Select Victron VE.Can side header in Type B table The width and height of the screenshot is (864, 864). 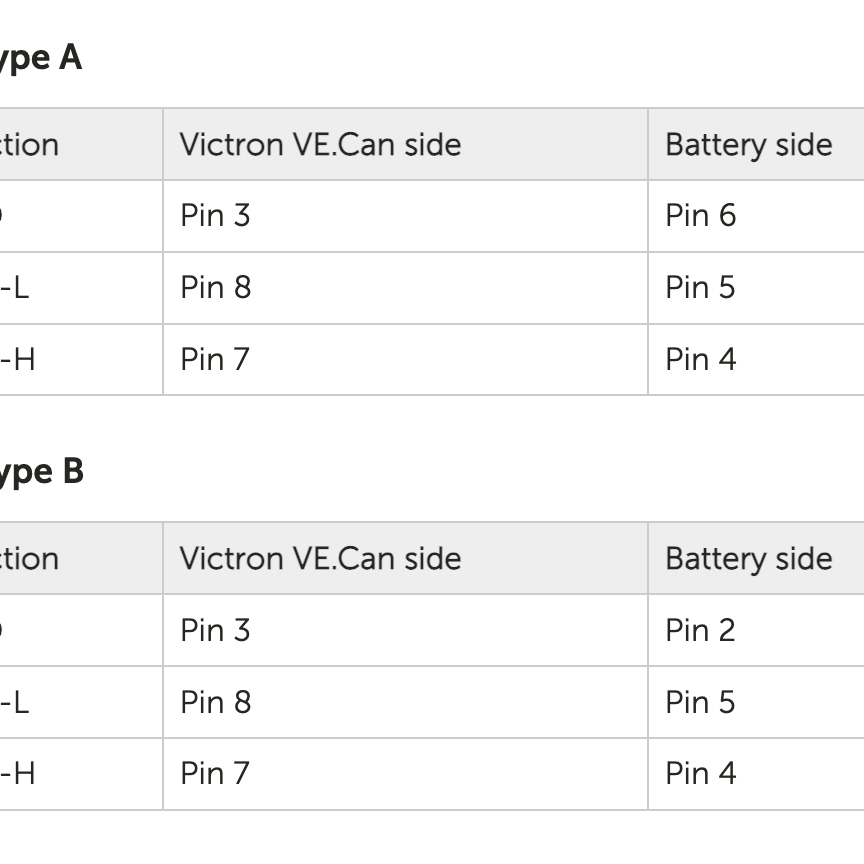click(320, 558)
